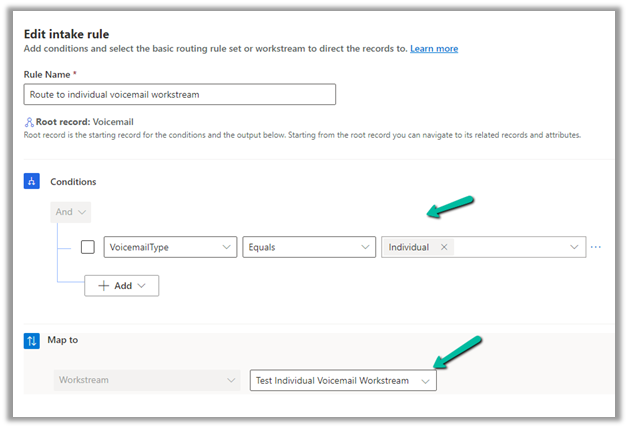Click into the Rule Name text field
Screen dimensions: 628x428
179,94
